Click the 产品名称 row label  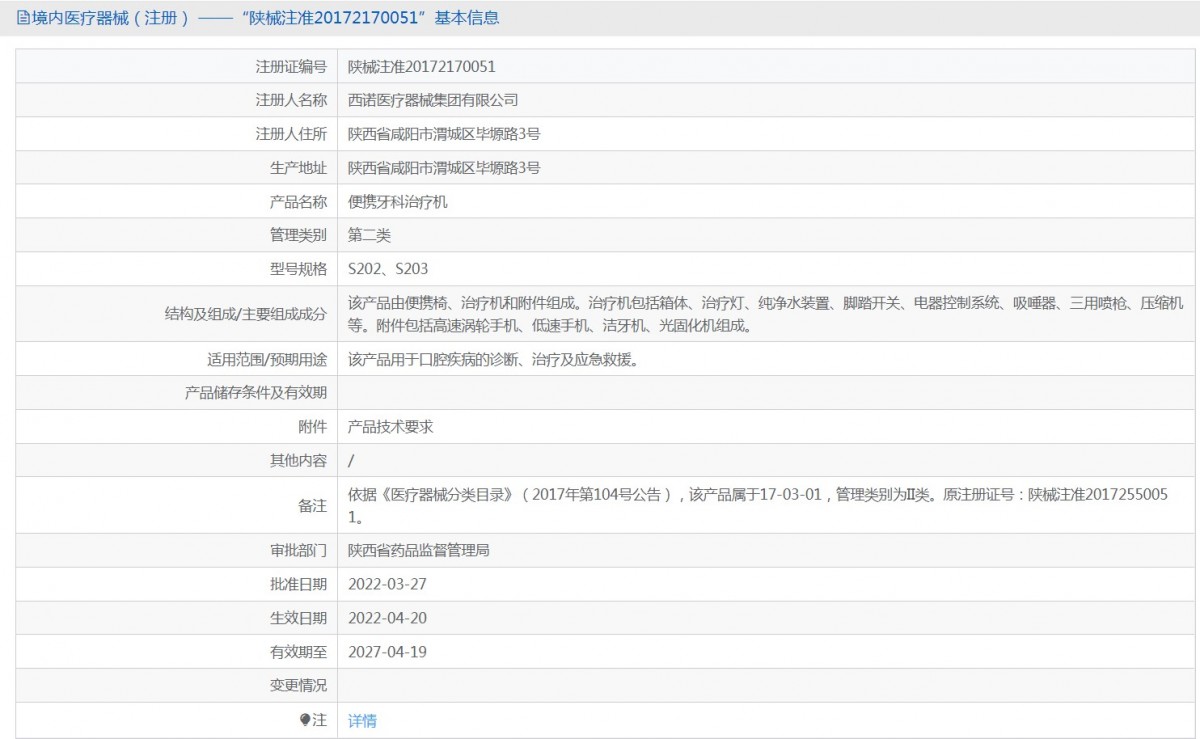298,202
